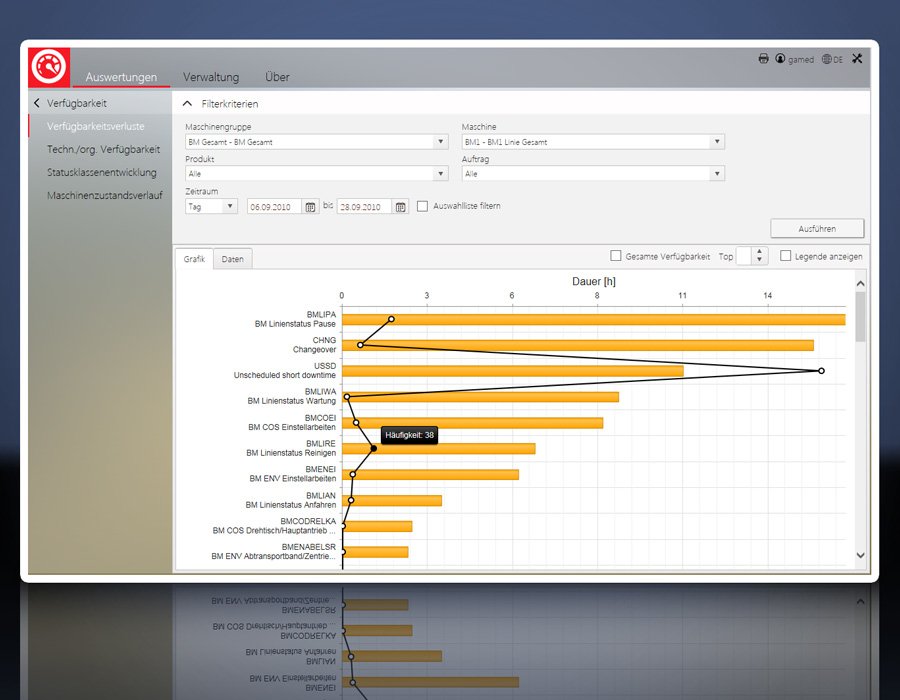Image resolution: width=900 pixels, height=700 pixels.
Task: Open the tools settings icon
Action: 857,59
